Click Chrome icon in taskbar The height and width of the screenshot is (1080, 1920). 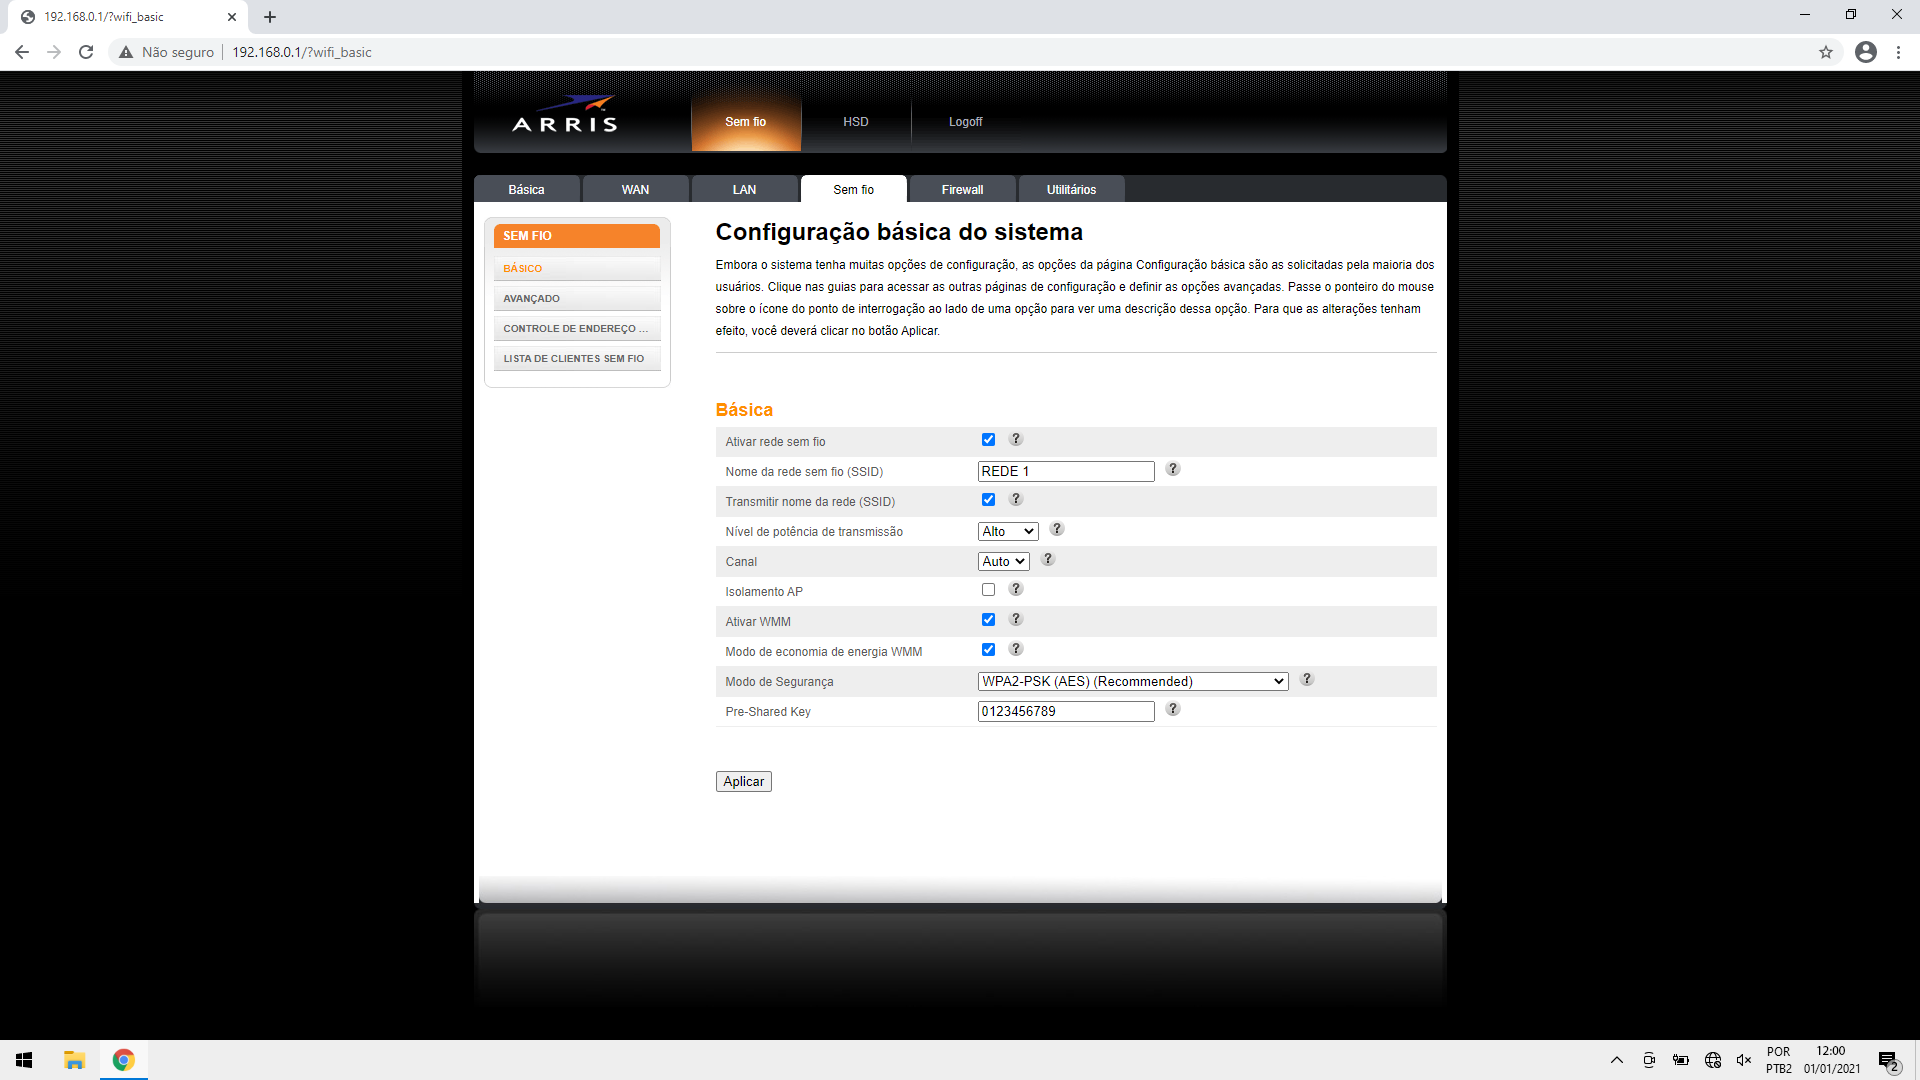point(124,1060)
